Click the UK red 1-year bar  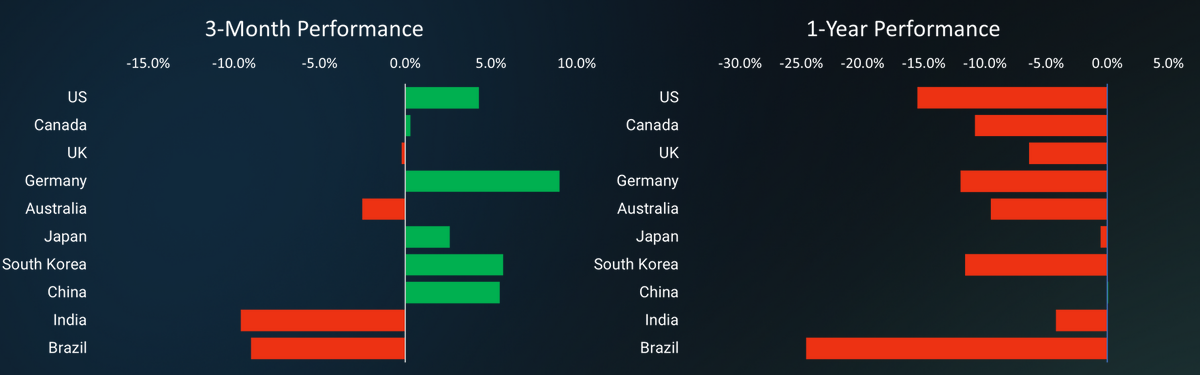coord(1068,153)
